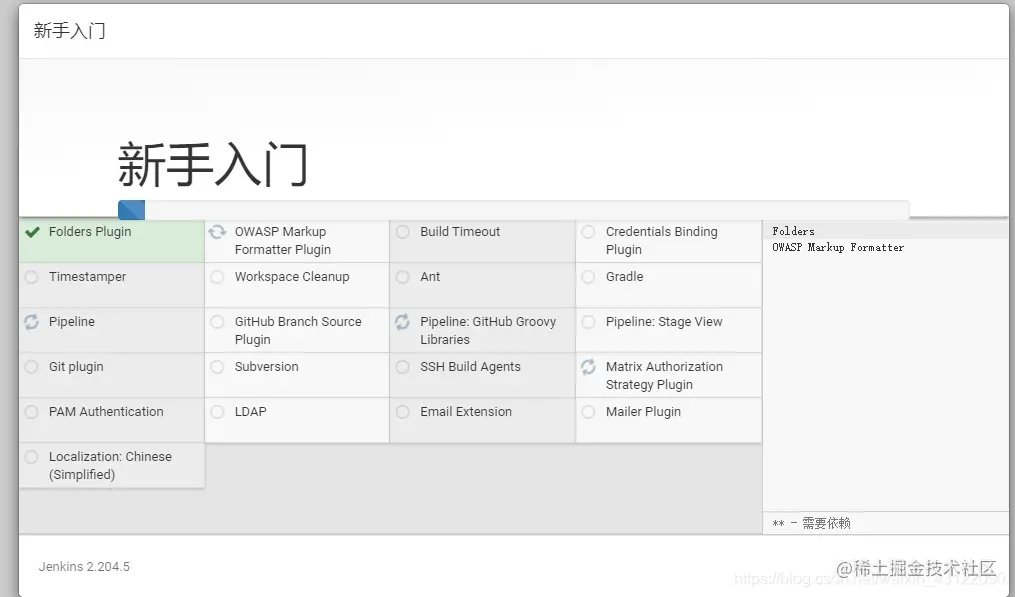Click the large 新手入门 heading

[x=212, y=164]
